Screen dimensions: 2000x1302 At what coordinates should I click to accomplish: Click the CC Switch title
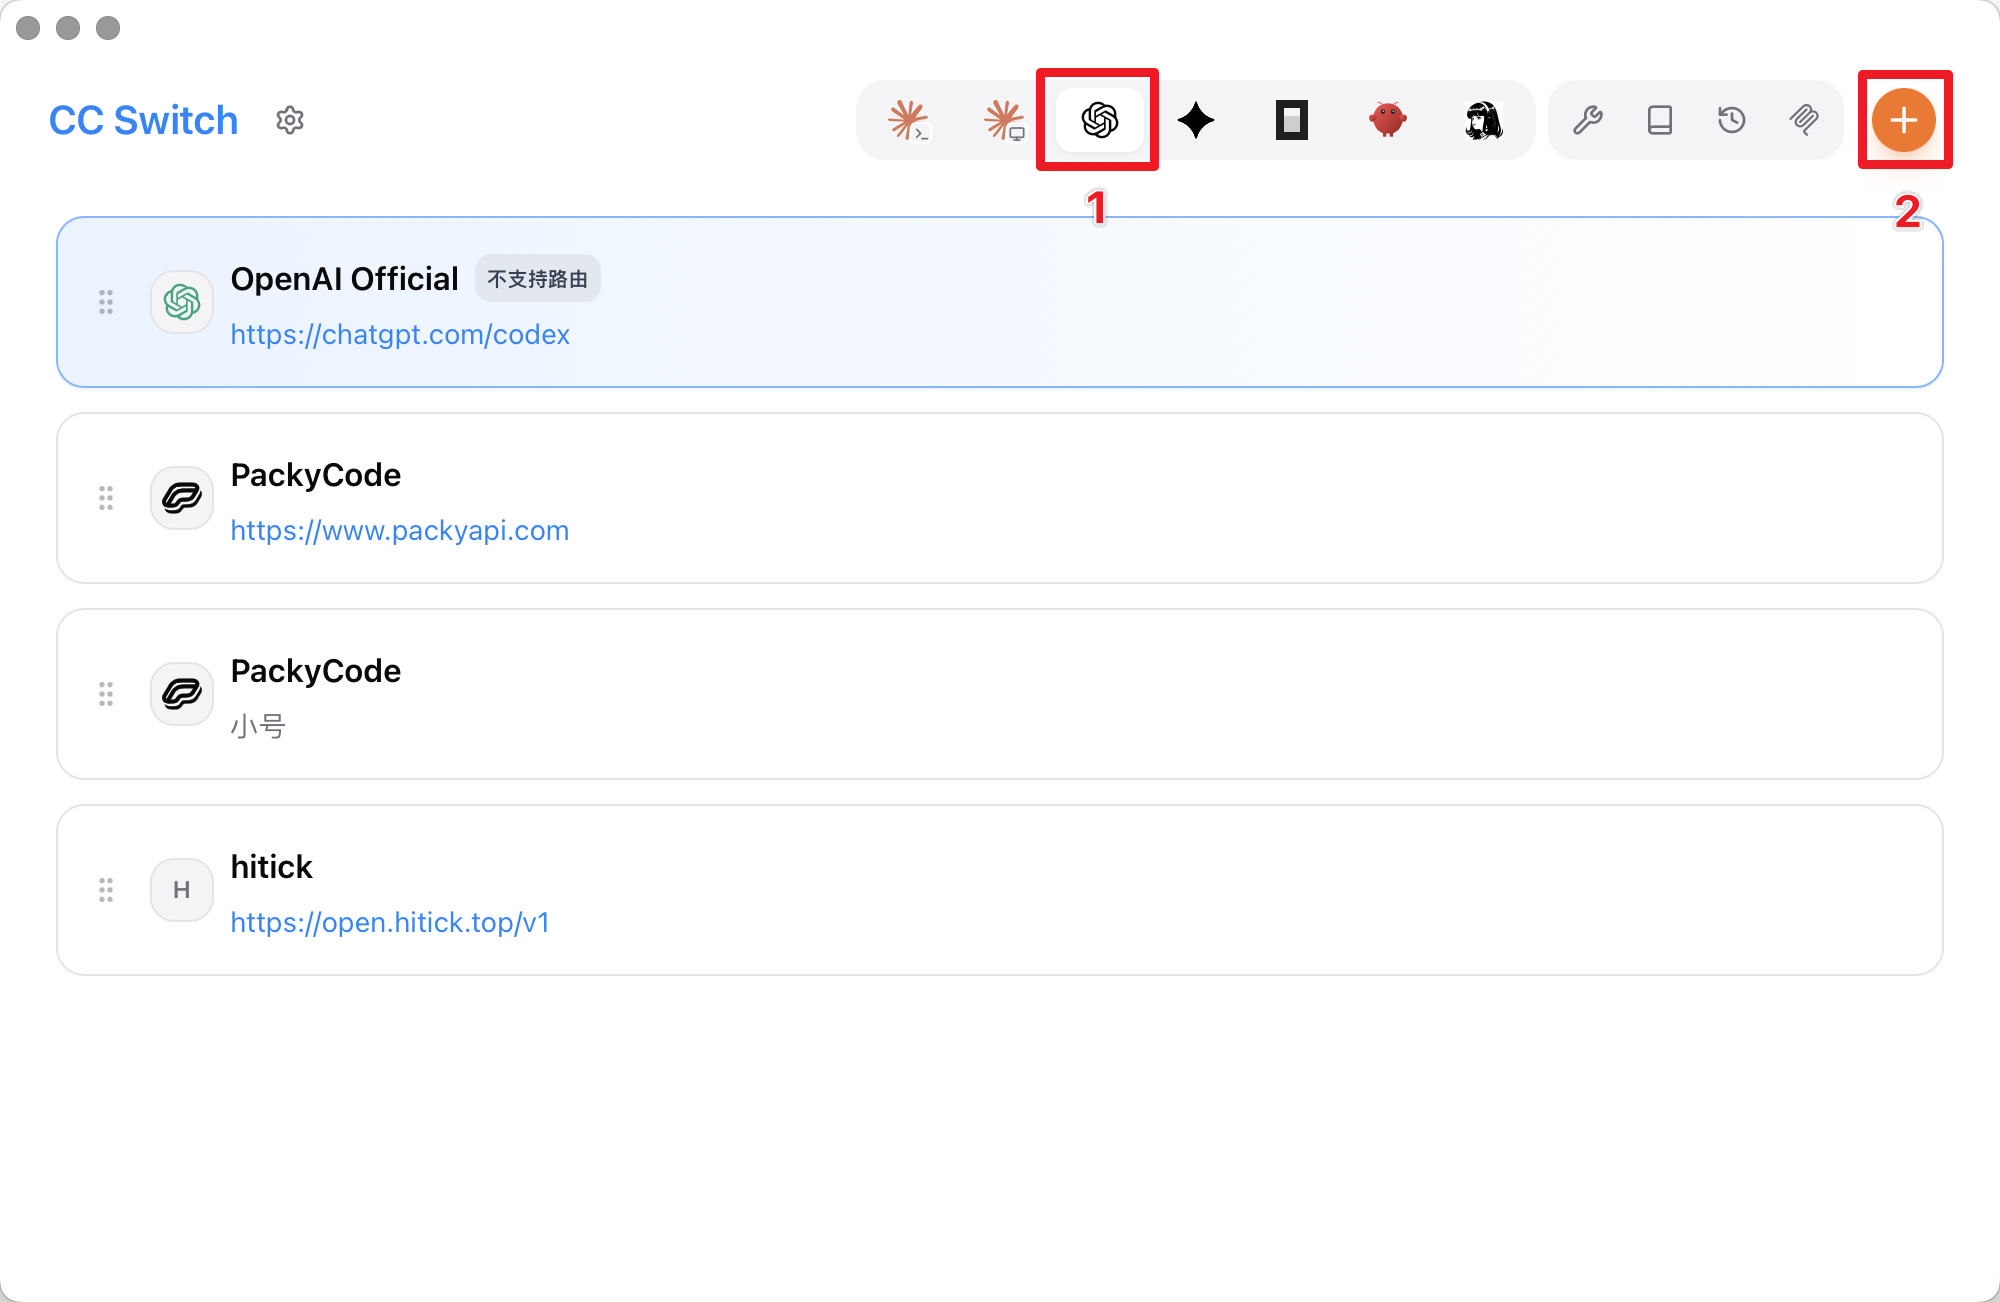tap(144, 120)
